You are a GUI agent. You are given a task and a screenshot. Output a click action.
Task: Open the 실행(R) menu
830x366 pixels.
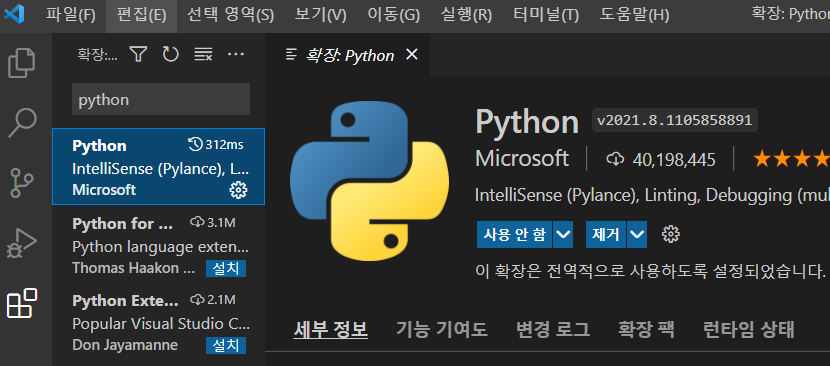coord(466,15)
